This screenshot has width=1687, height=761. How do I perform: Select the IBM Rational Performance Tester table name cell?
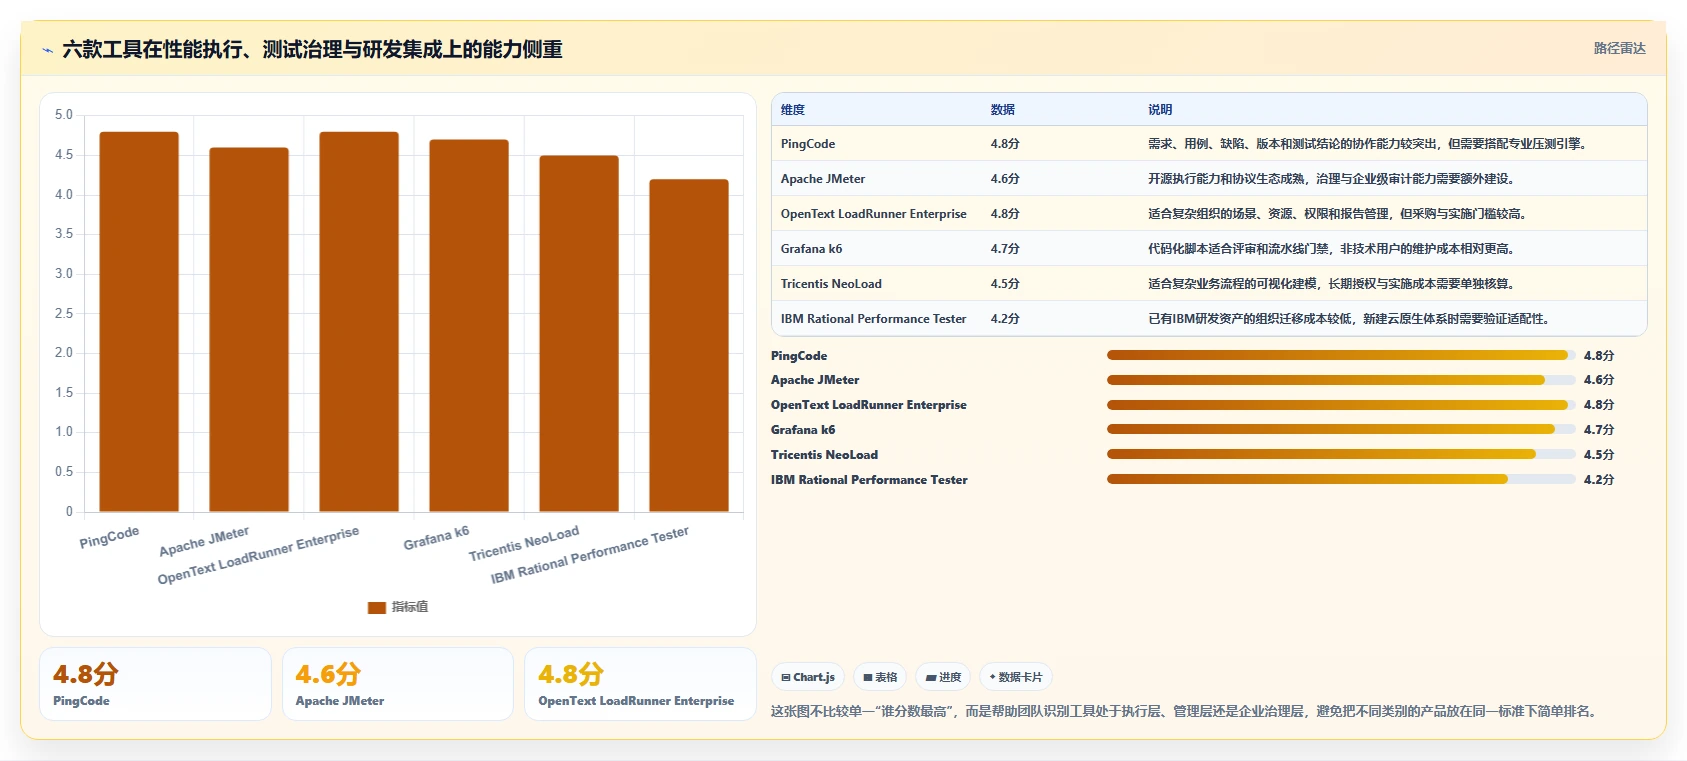coord(874,319)
